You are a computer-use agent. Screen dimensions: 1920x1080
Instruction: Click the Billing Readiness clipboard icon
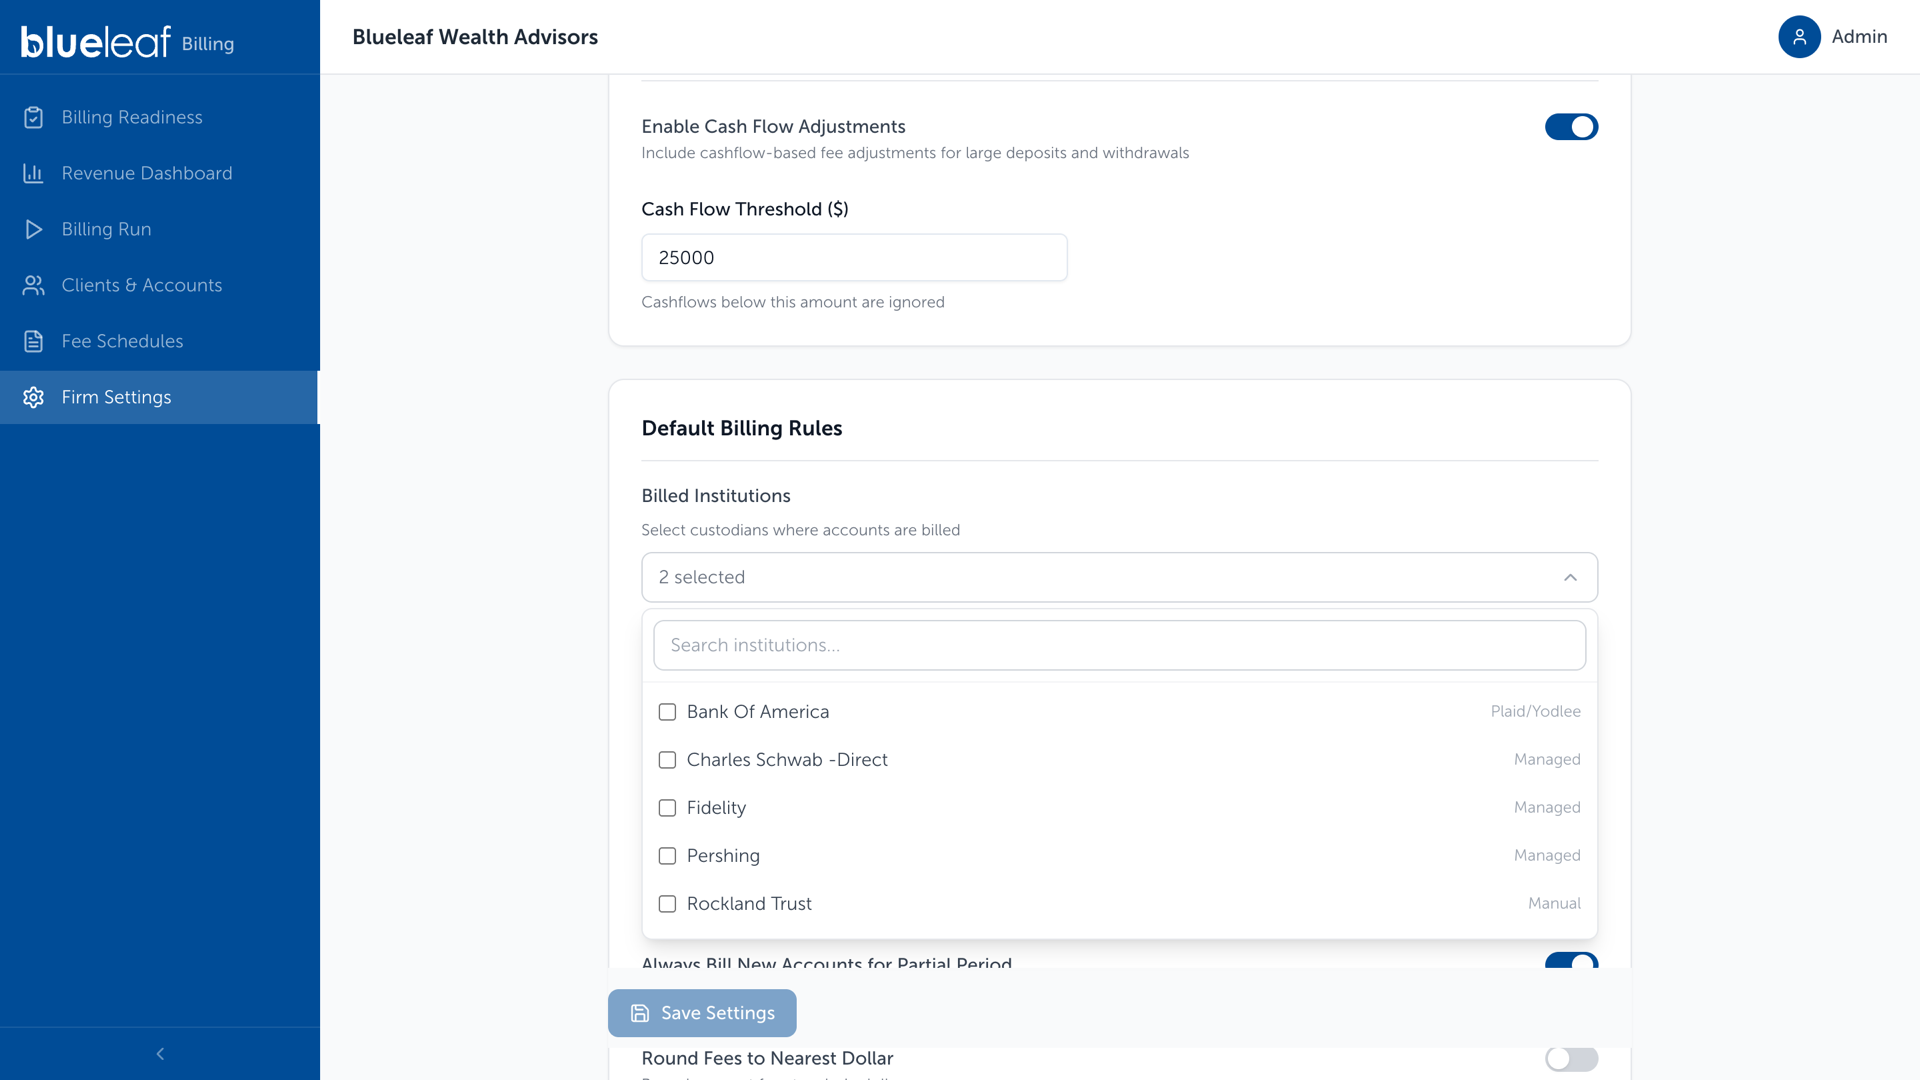pos(33,117)
